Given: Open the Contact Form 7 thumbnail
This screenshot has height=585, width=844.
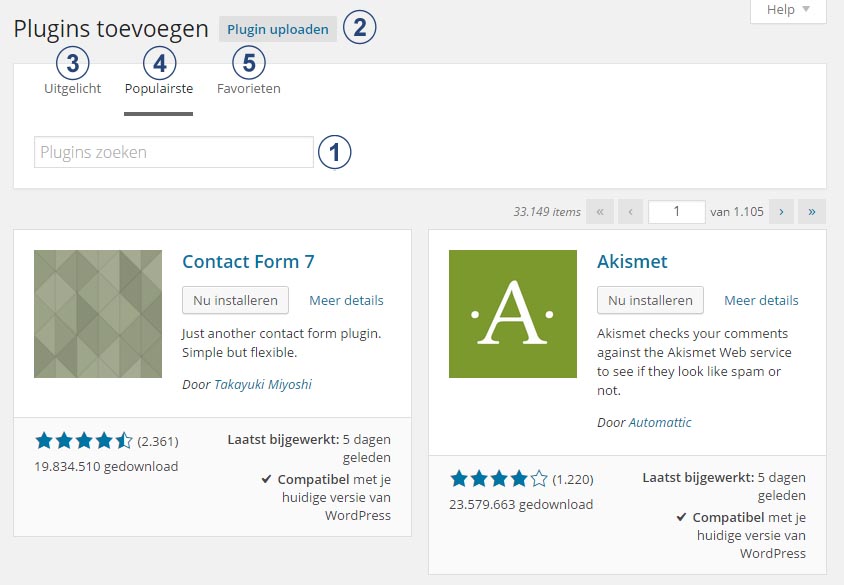Looking at the screenshot, I should (x=98, y=314).
